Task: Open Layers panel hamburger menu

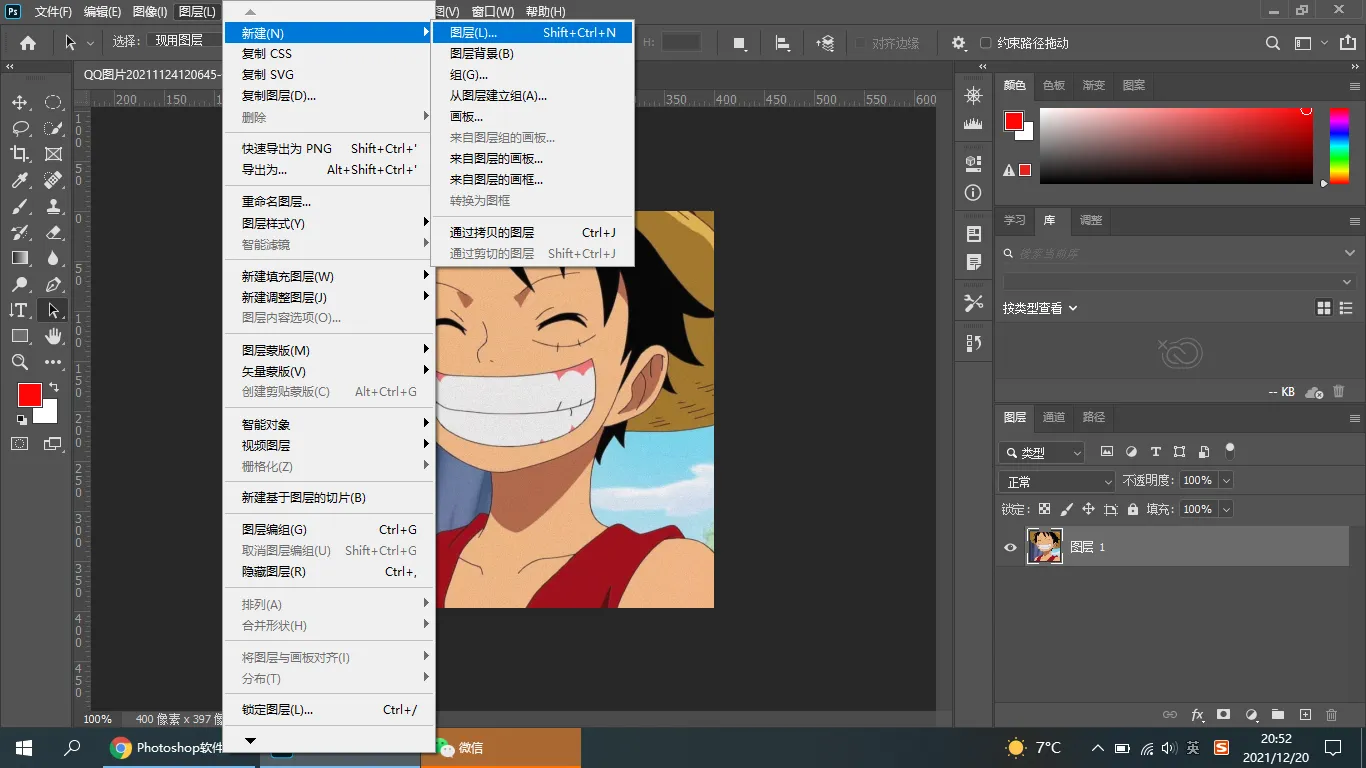Action: (x=1355, y=418)
